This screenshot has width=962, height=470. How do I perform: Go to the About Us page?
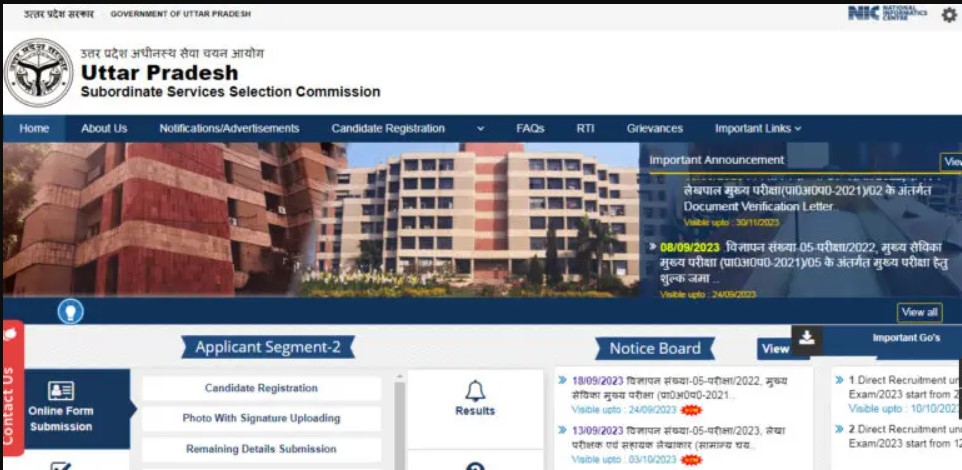pyautogui.click(x=104, y=129)
